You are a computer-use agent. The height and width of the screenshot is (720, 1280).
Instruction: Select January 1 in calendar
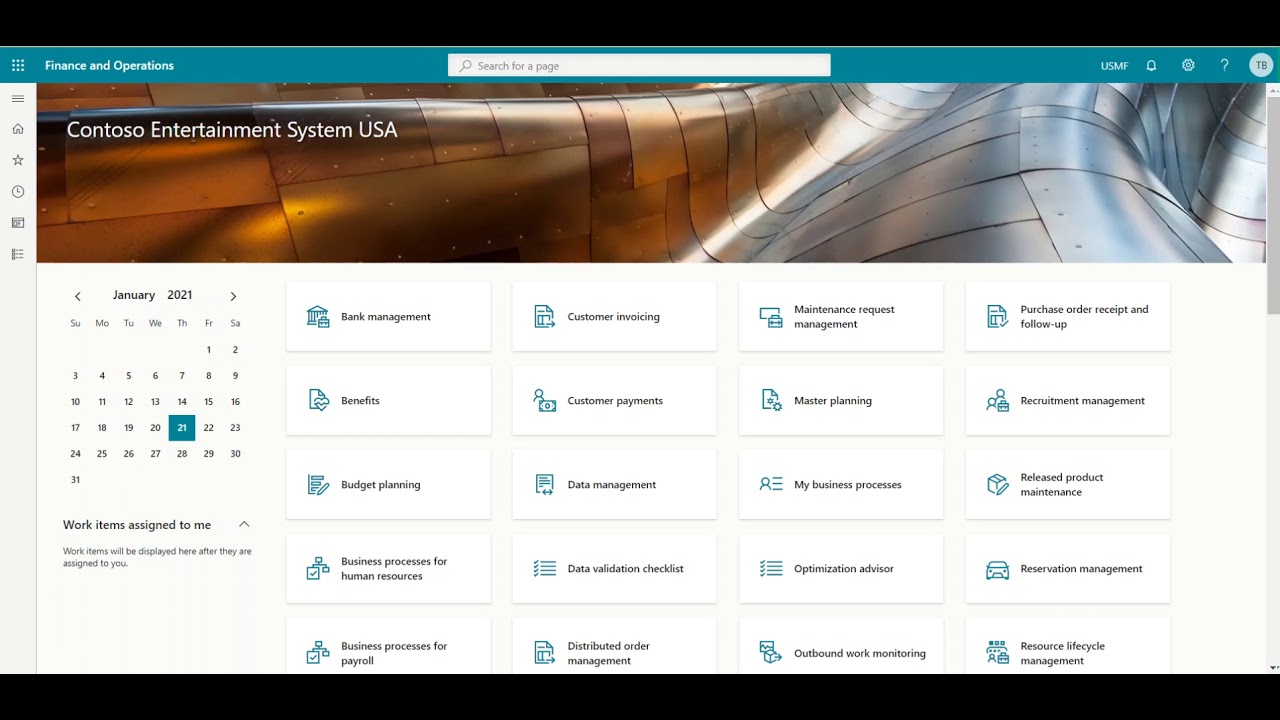click(x=209, y=350)
